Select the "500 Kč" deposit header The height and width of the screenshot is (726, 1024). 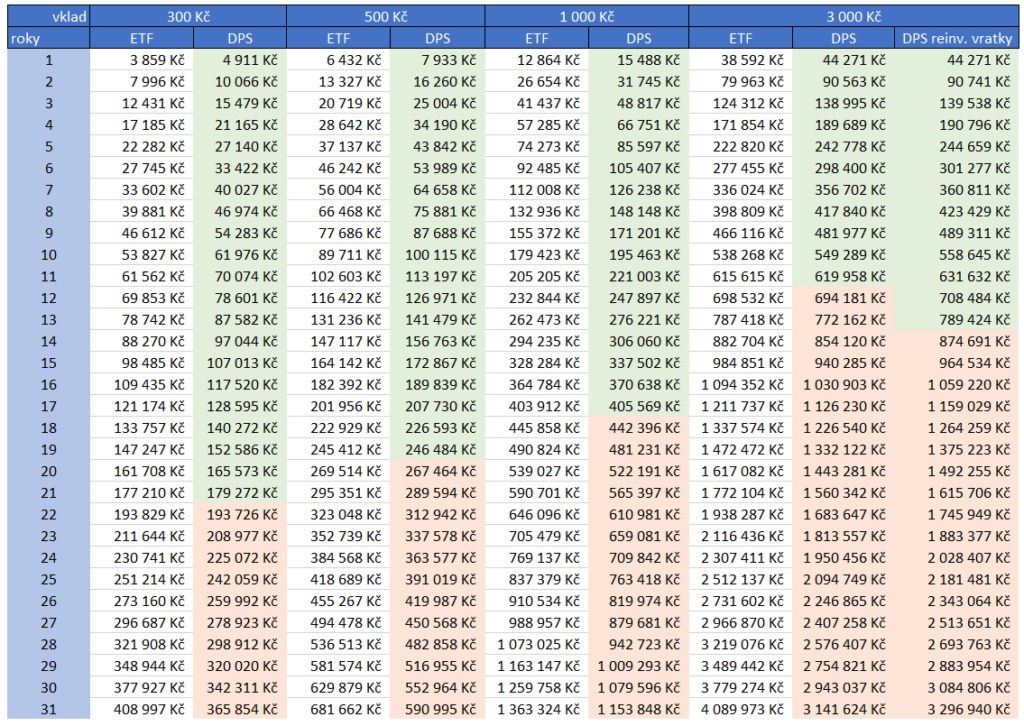pyautogui.click(x=386, y=16)
